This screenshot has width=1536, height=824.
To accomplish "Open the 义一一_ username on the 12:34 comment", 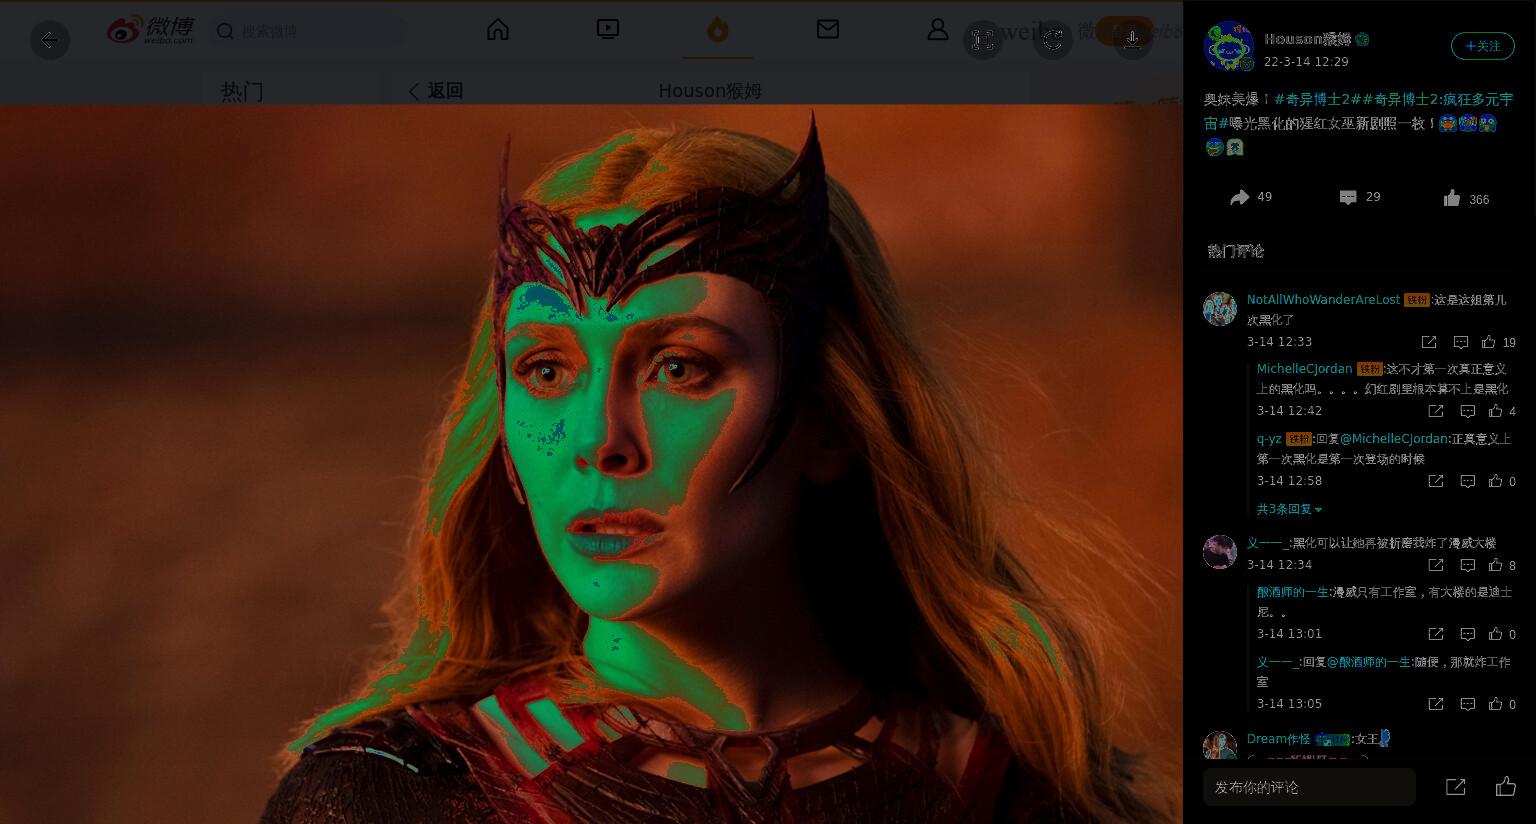I will coord(1267,543).
